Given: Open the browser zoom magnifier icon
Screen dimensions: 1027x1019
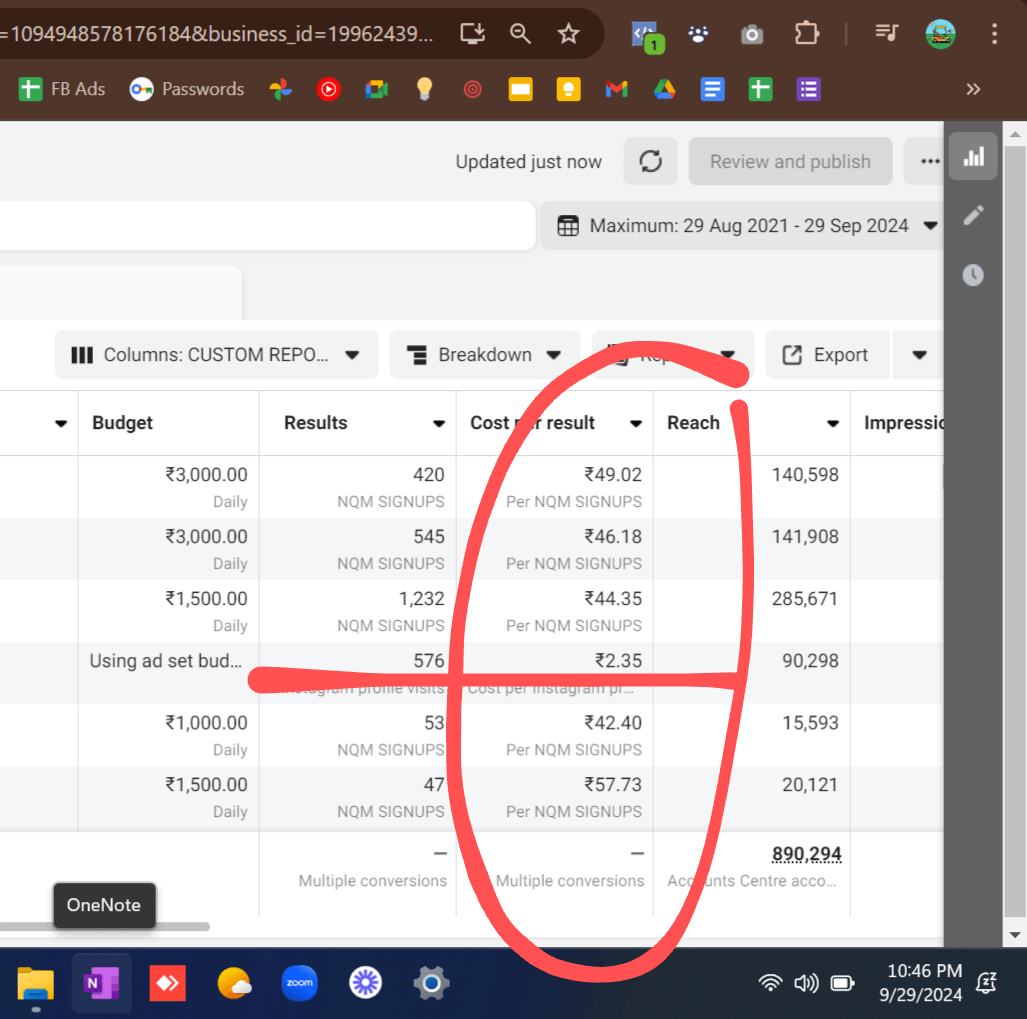Looking at the screenshot, I should click(520, 34).
